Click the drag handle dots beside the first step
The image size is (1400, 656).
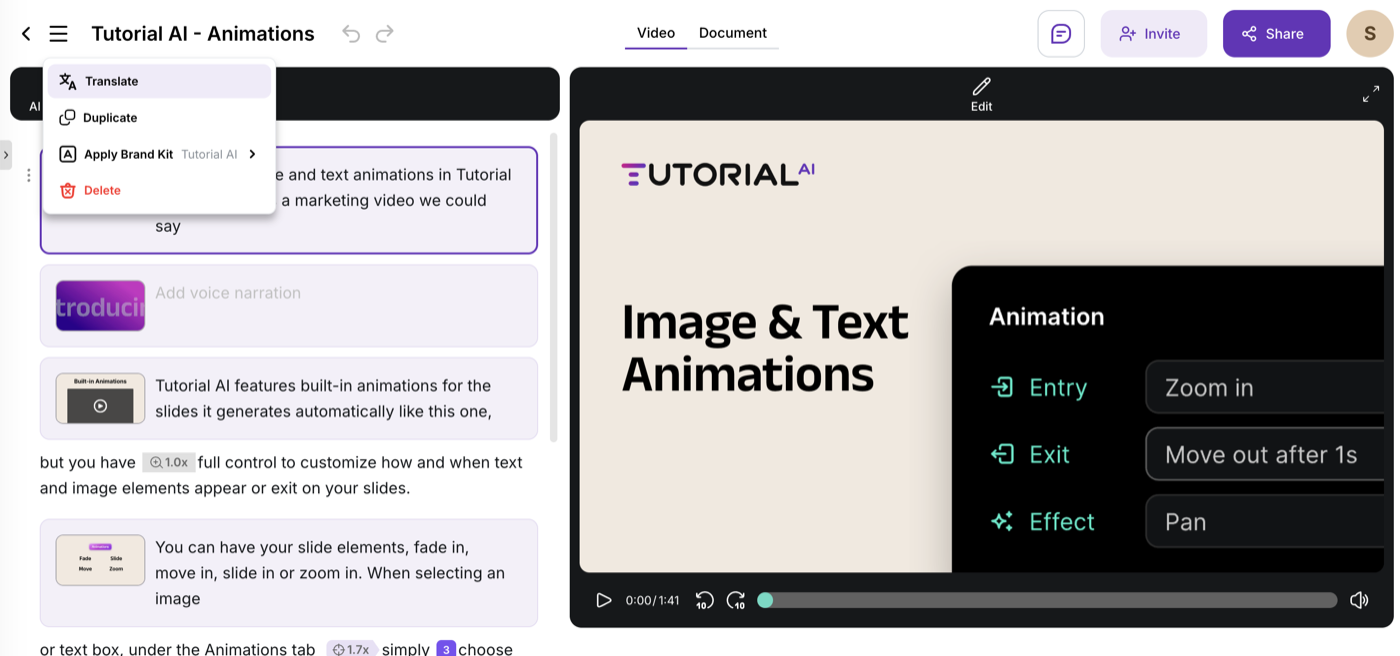point(28,175)
